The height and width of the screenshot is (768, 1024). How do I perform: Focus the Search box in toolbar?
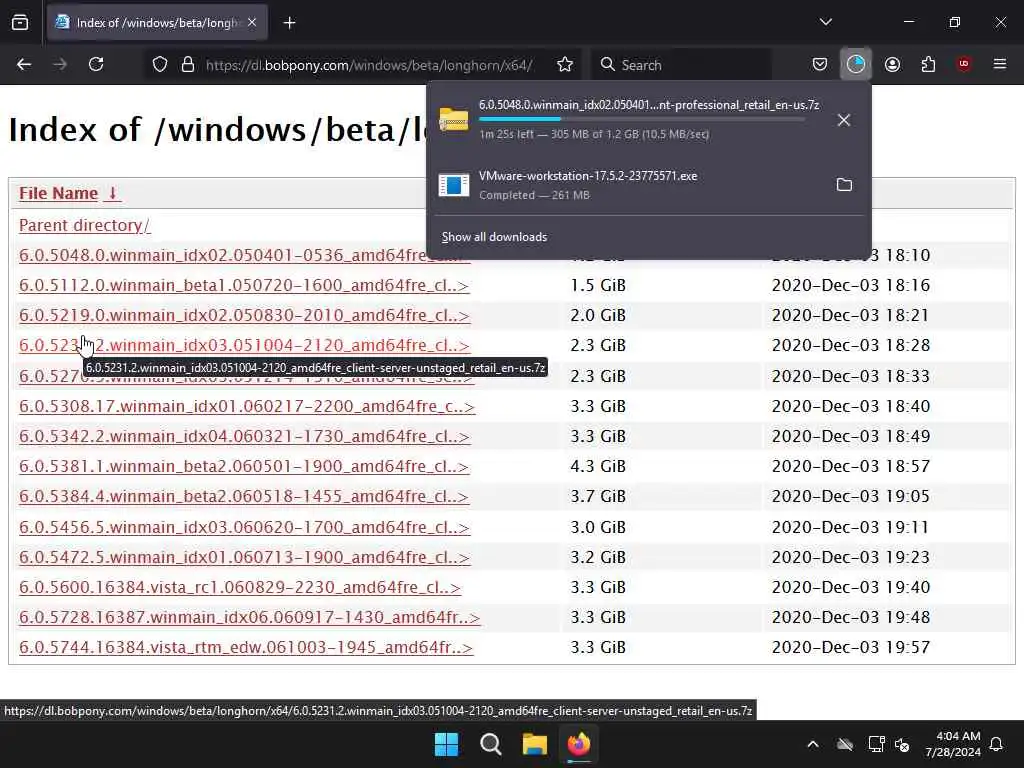coord(681,65)
